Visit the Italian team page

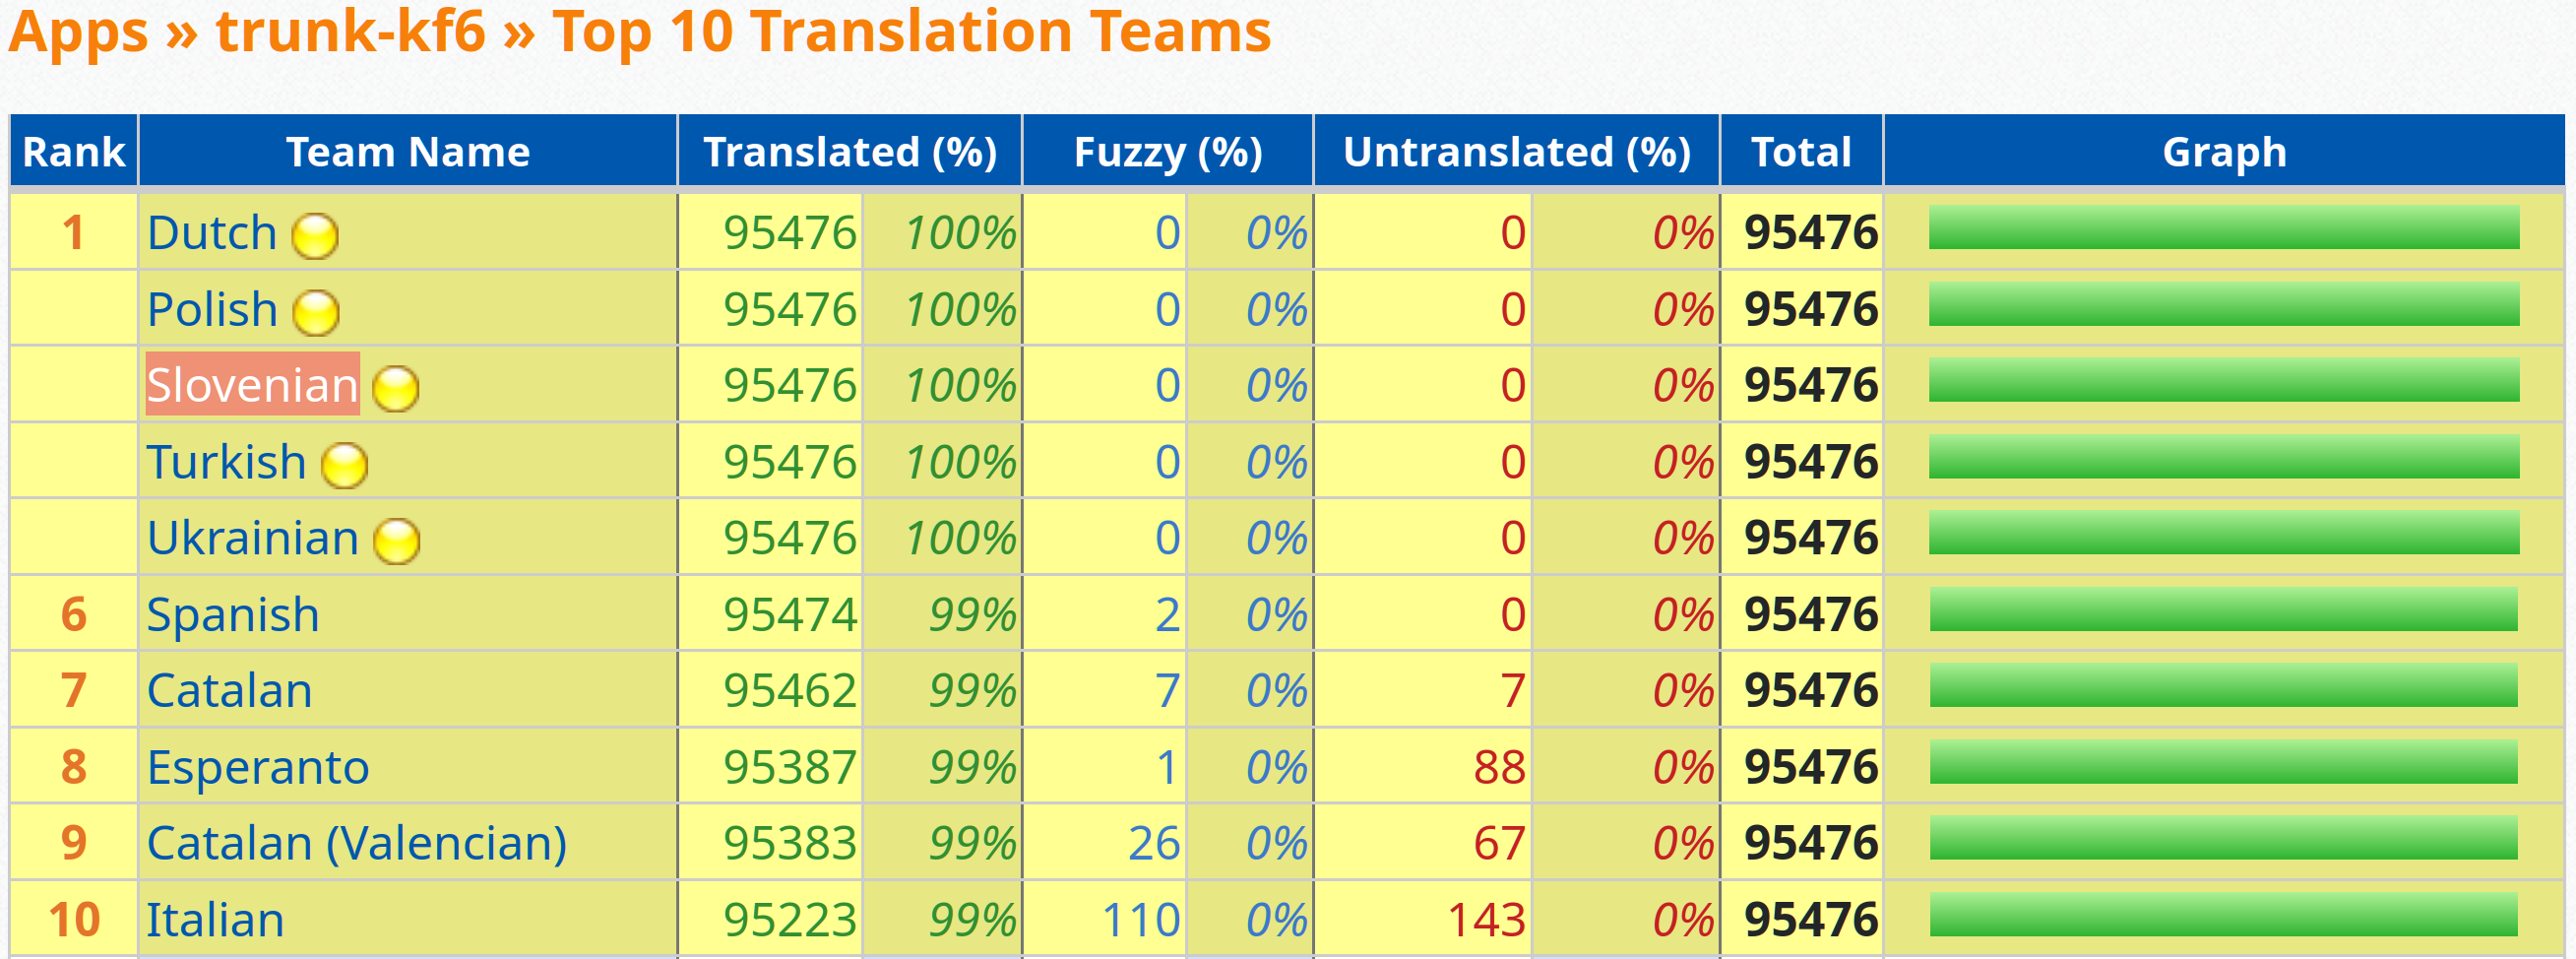click(215, 919)
